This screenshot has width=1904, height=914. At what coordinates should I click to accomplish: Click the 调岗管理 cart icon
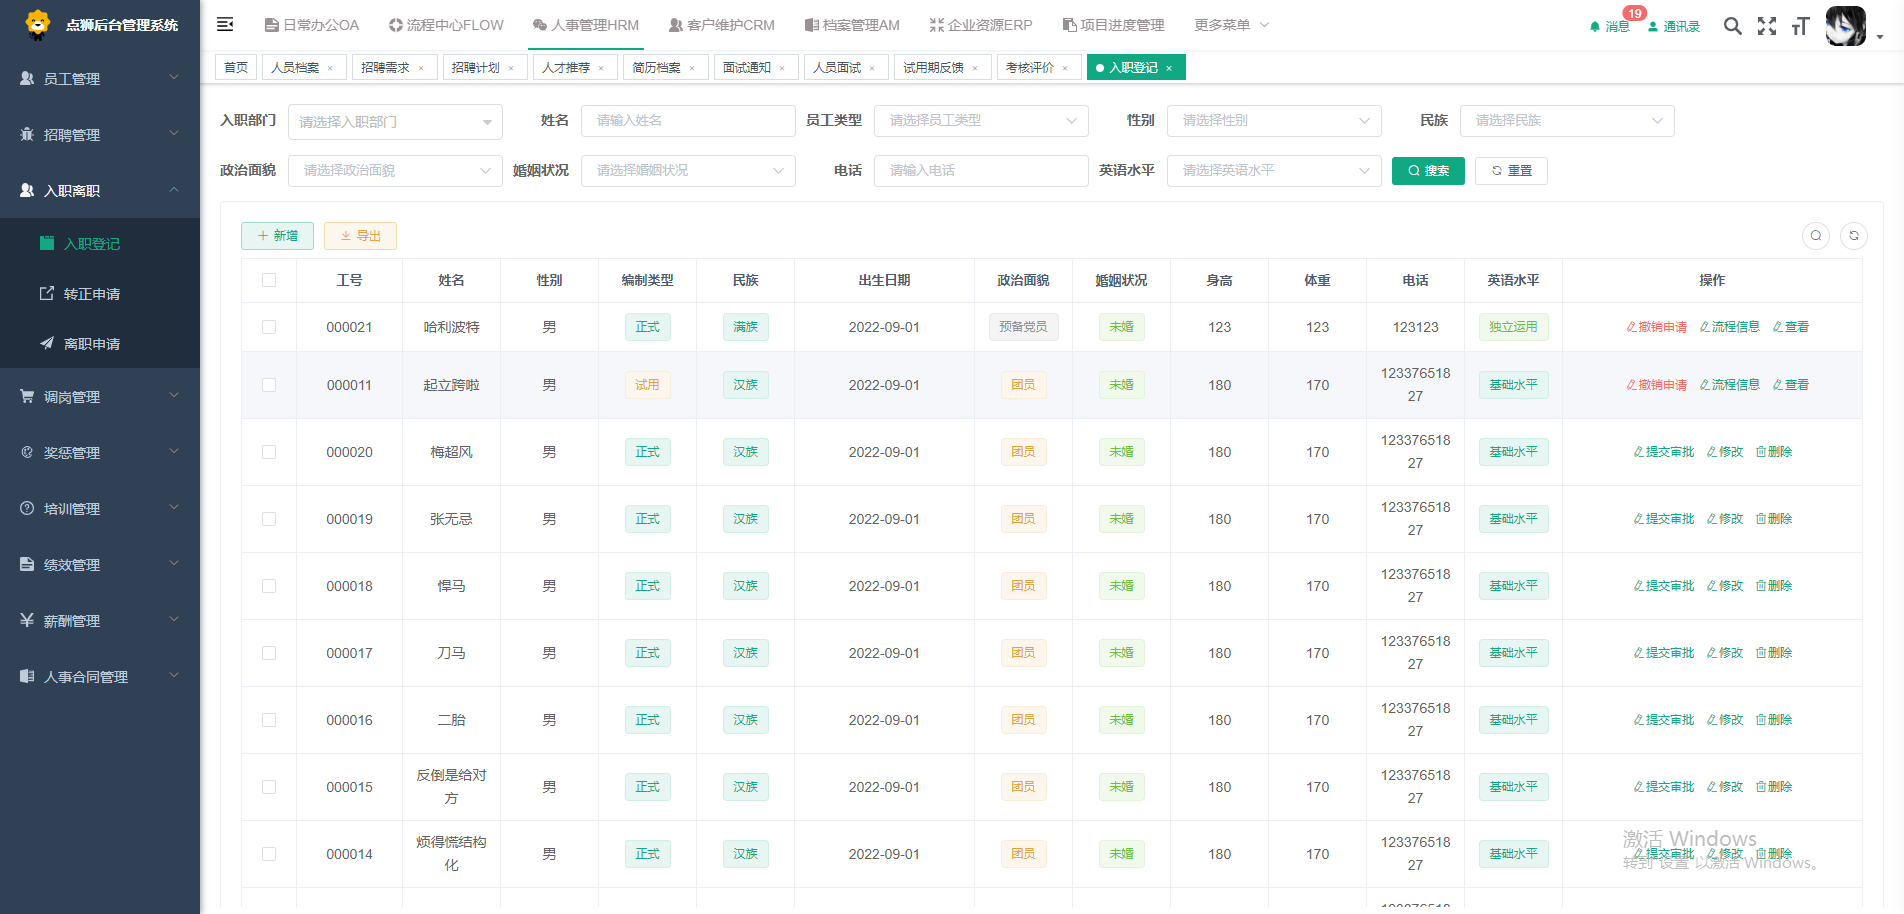[27, 396]
